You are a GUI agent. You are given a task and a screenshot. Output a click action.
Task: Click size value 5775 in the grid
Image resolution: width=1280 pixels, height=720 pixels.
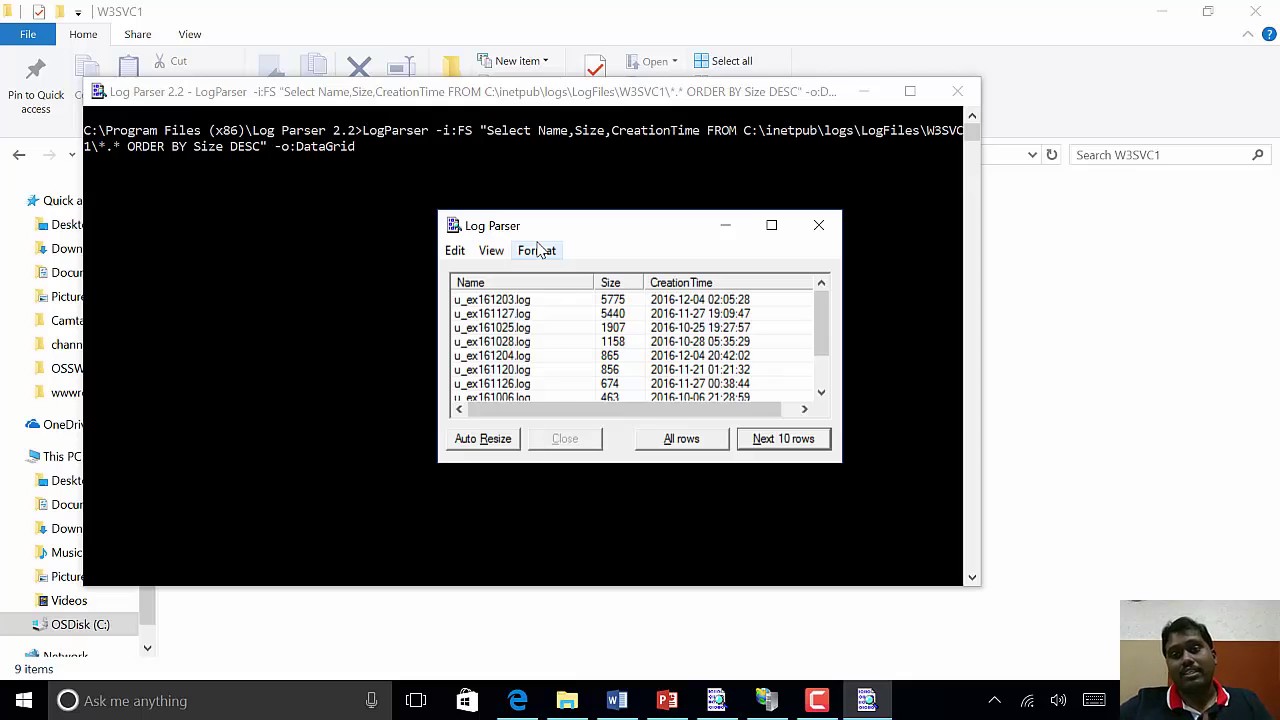pos(613,300)
